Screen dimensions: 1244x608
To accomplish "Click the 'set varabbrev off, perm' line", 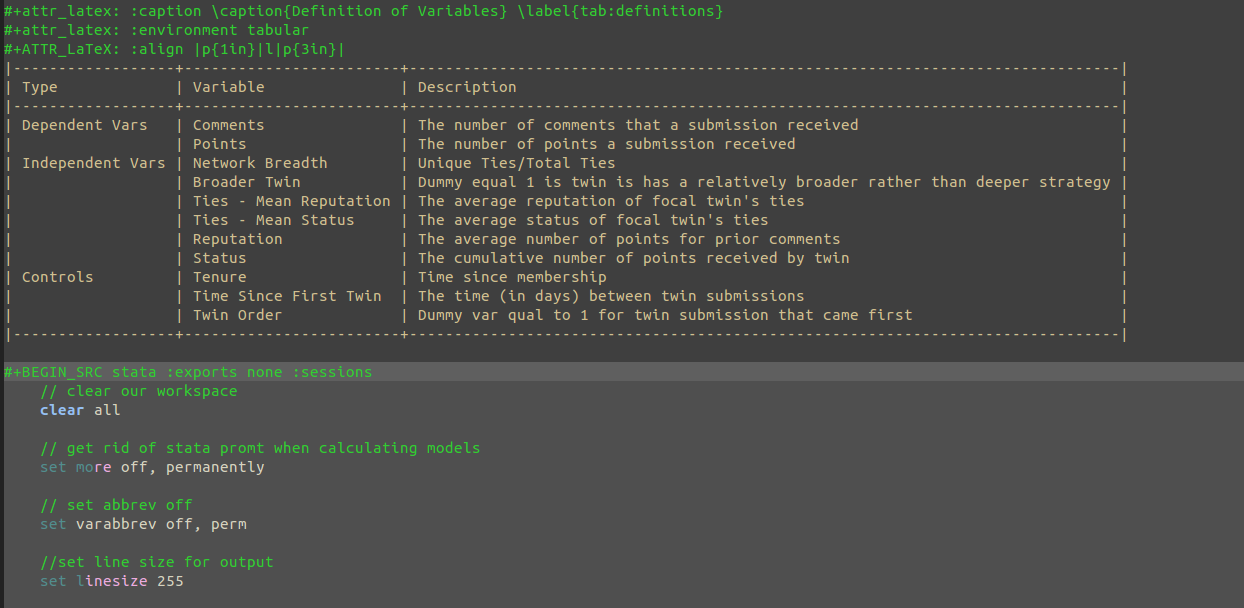I will pyautogui.click(x=143, y=524).
